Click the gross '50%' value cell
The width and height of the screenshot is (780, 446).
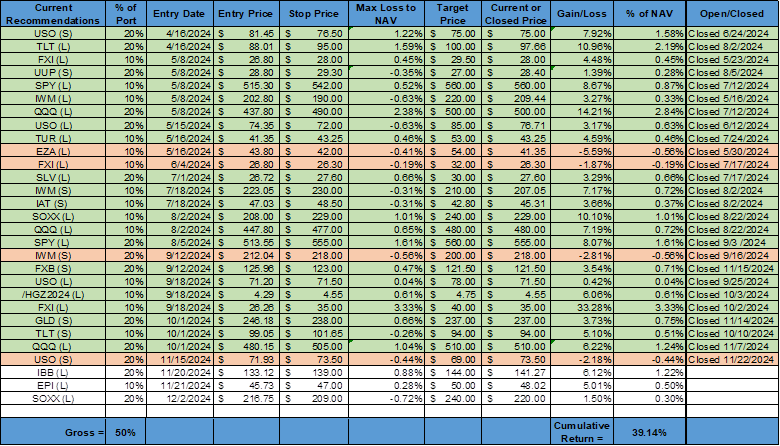[x=126, y=432]
